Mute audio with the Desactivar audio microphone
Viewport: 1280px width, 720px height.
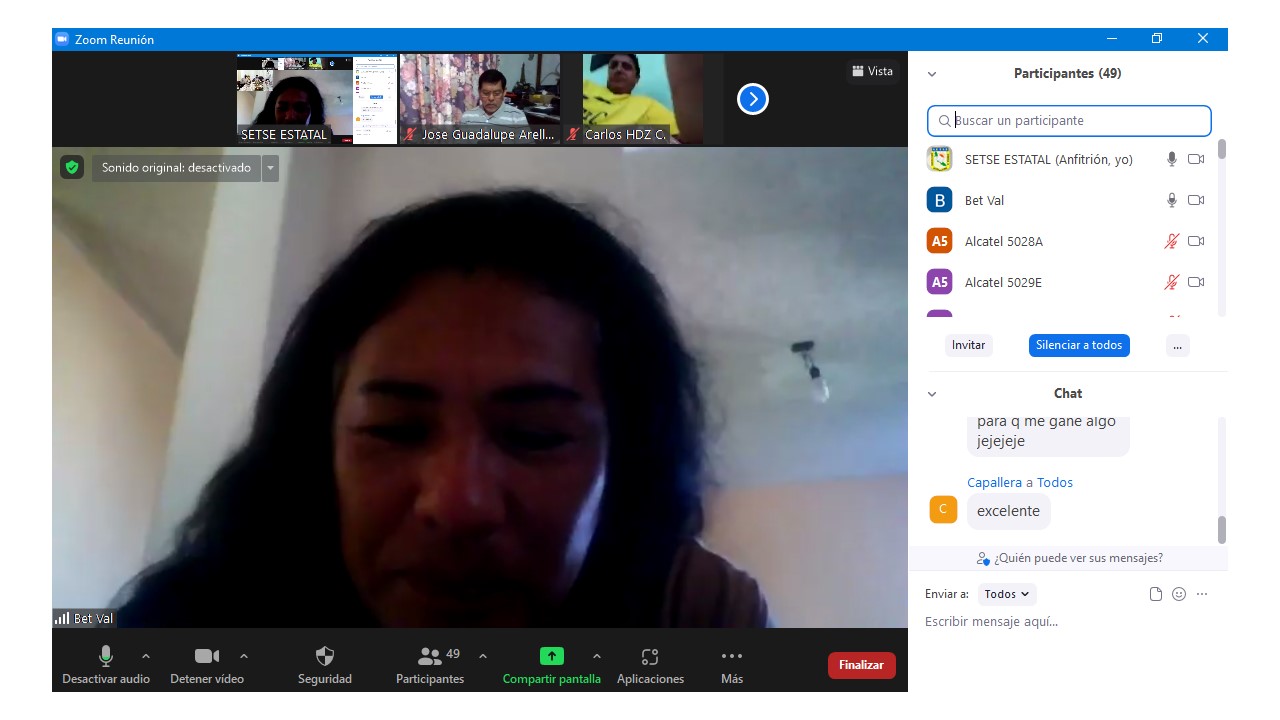coord(106,665)
